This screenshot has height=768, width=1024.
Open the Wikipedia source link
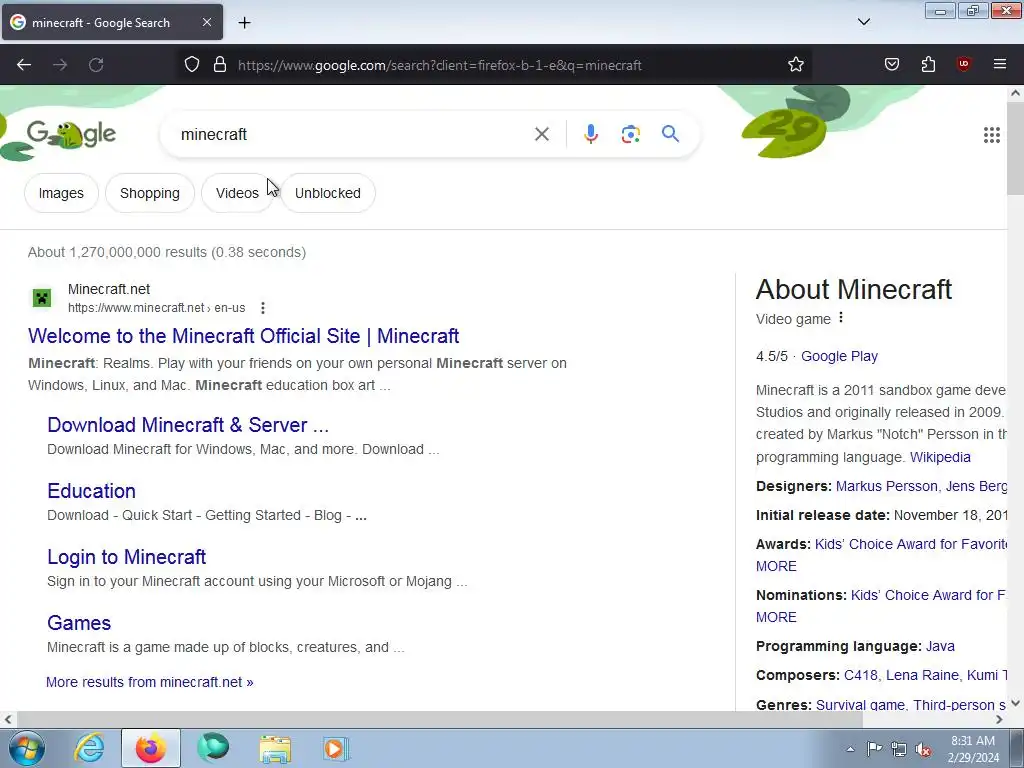[940, 457]
